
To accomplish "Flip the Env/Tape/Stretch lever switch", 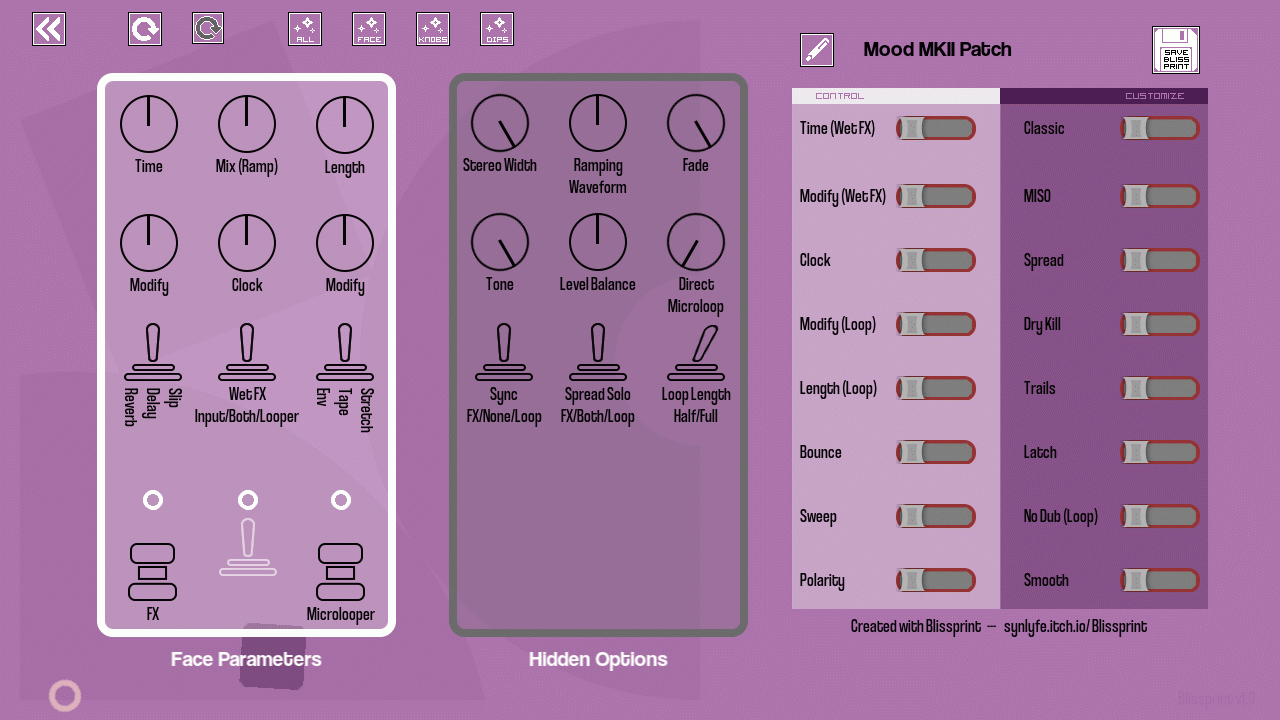I will 345,352.
